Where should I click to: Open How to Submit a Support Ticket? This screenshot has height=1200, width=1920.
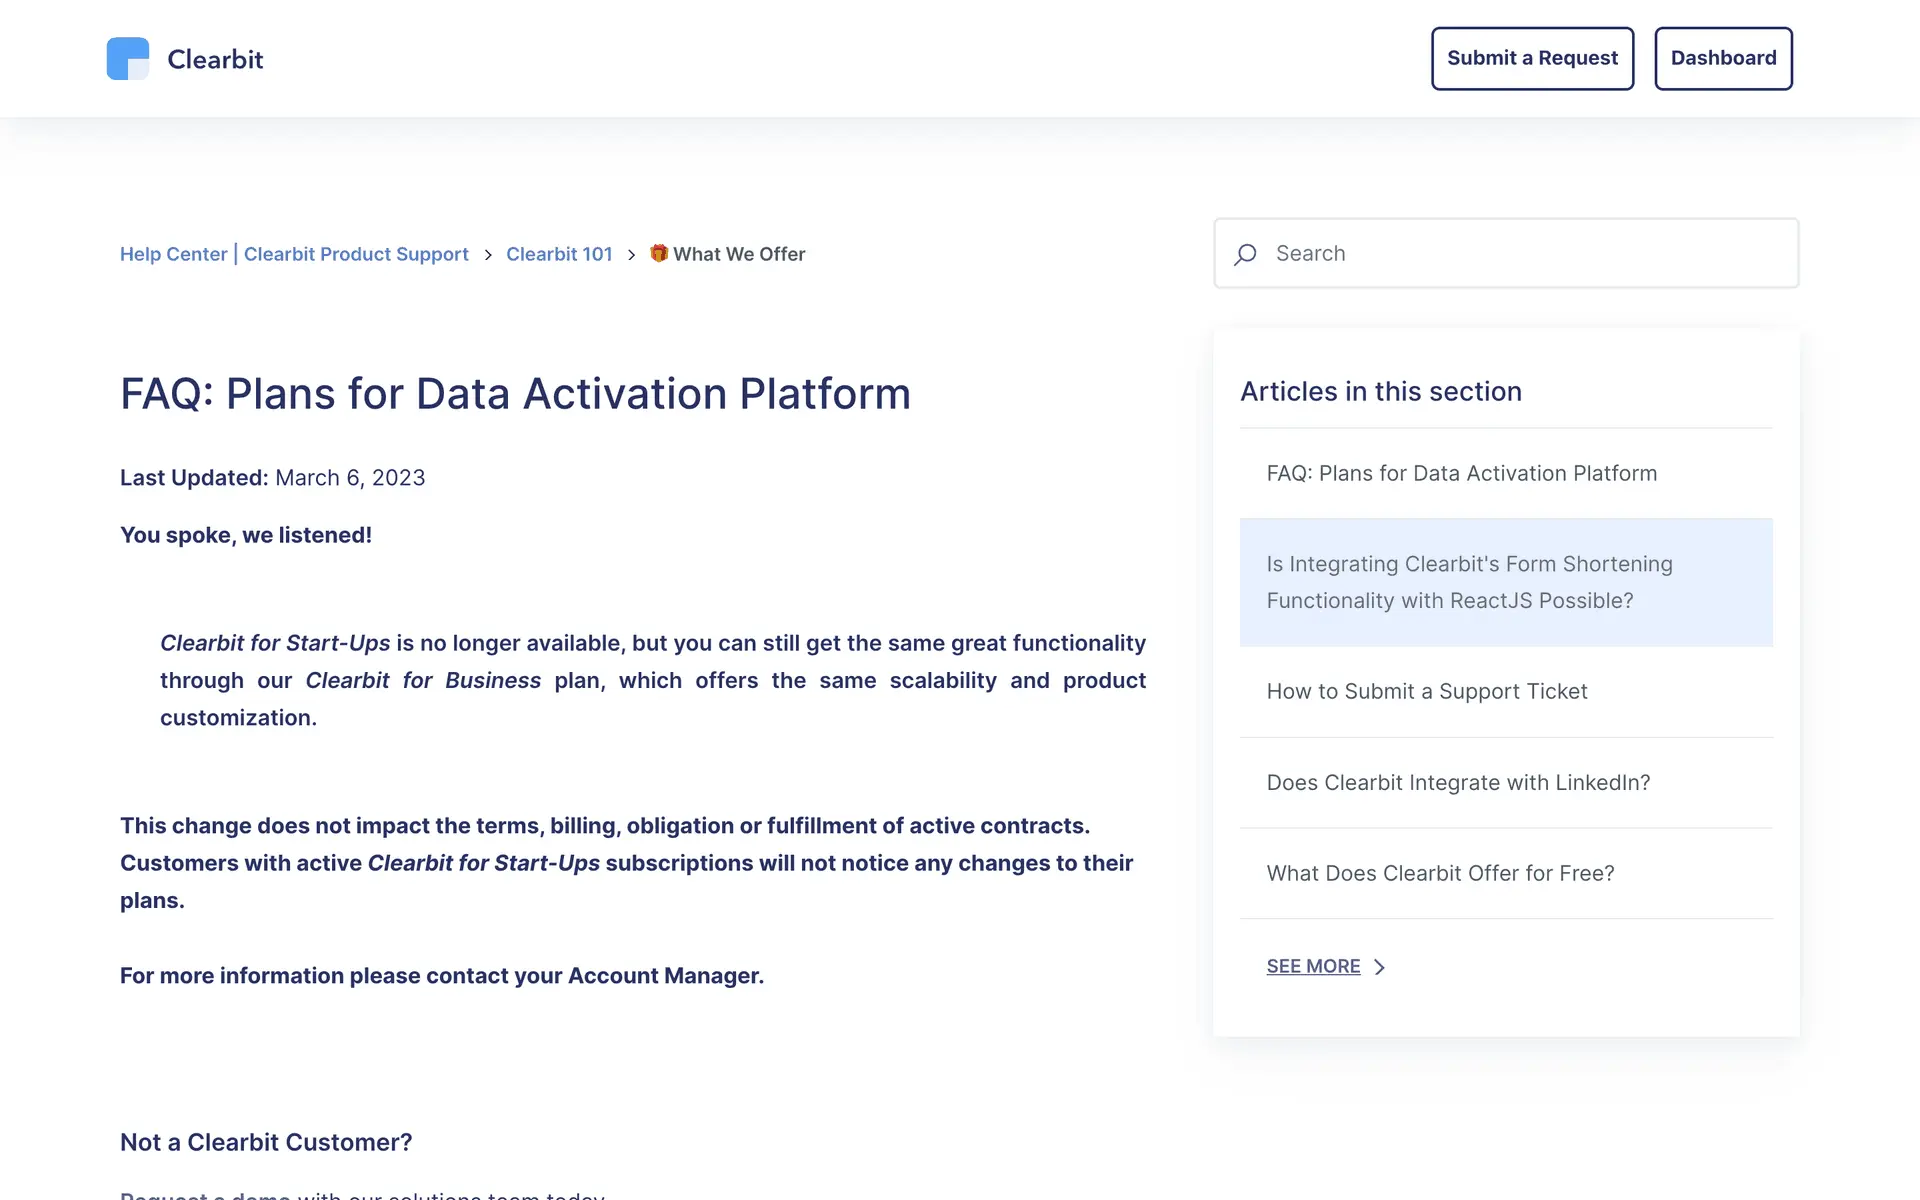[1427, 691]
